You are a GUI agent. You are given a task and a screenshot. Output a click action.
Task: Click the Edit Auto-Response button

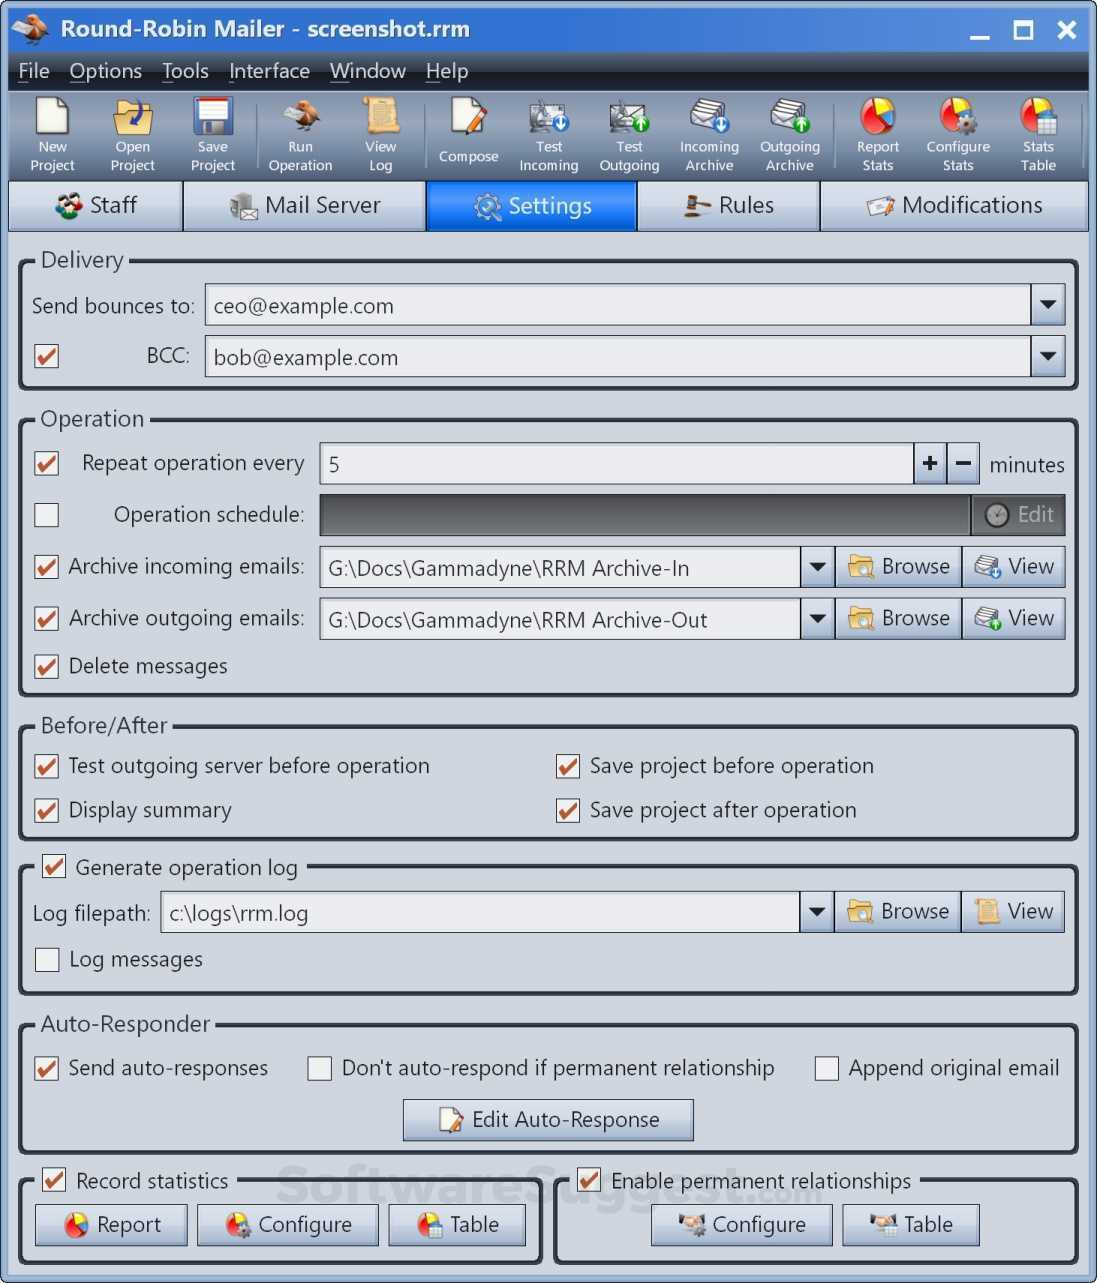click(548, 1120)
